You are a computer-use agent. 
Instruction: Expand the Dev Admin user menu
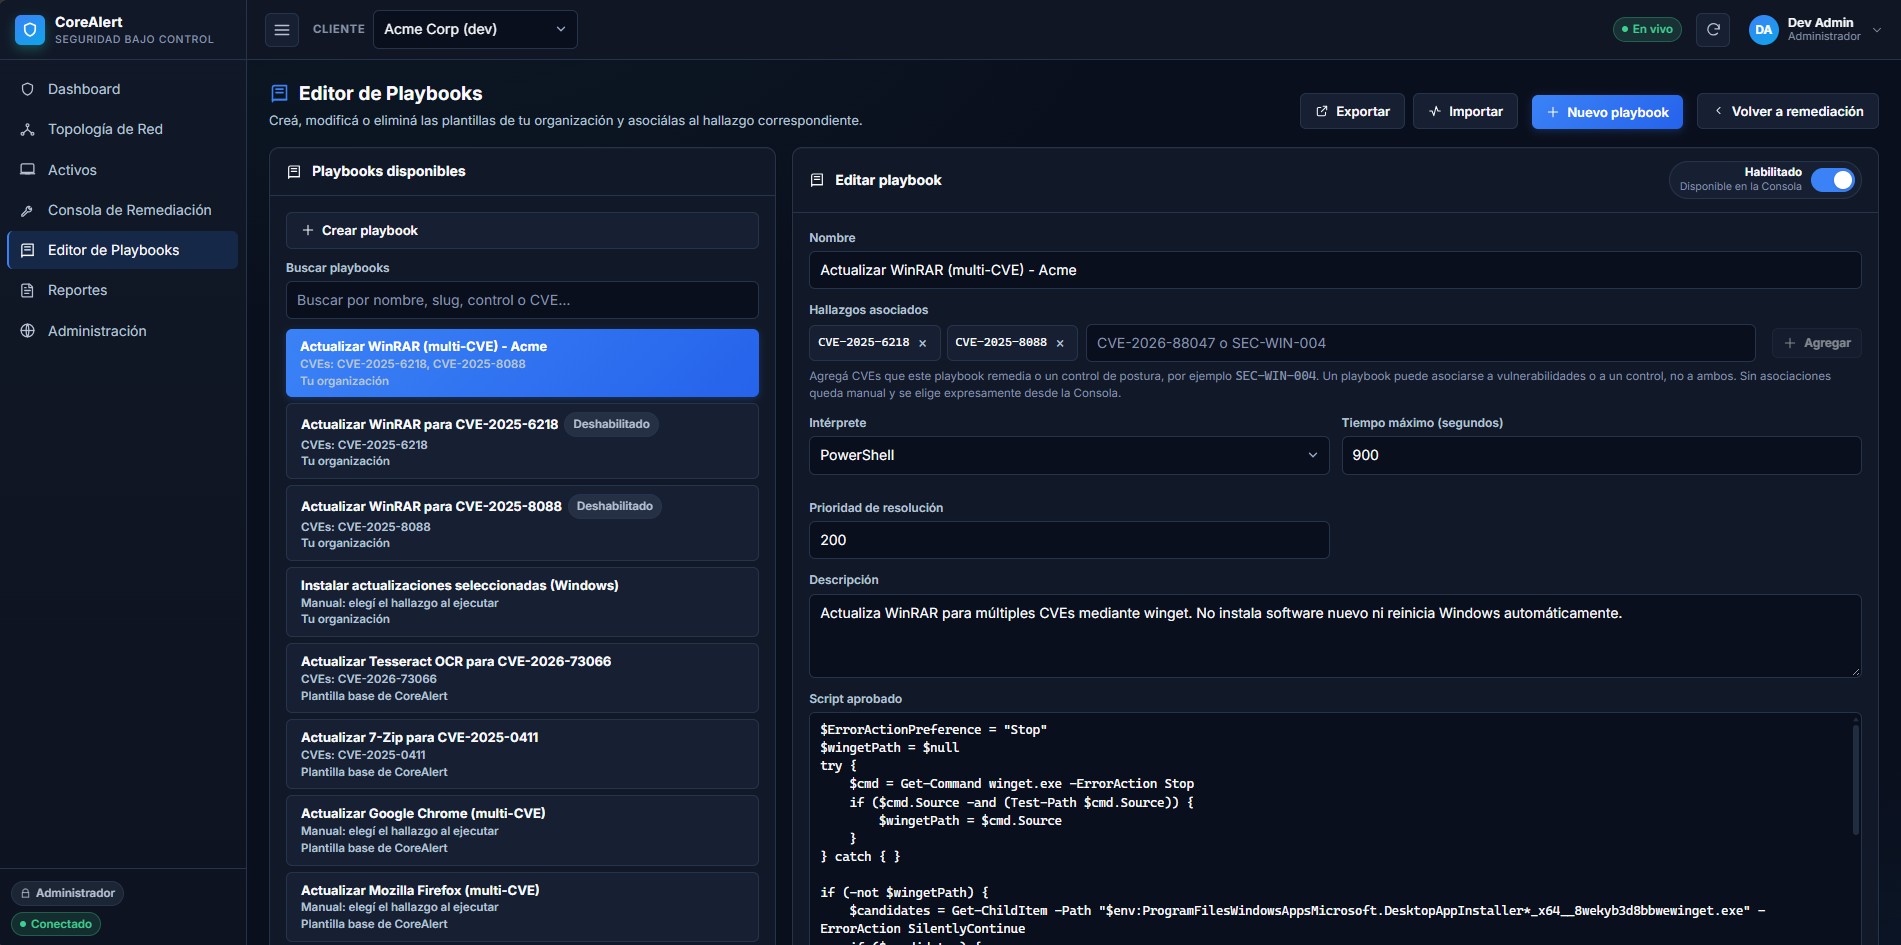[x=1816, y=29]
